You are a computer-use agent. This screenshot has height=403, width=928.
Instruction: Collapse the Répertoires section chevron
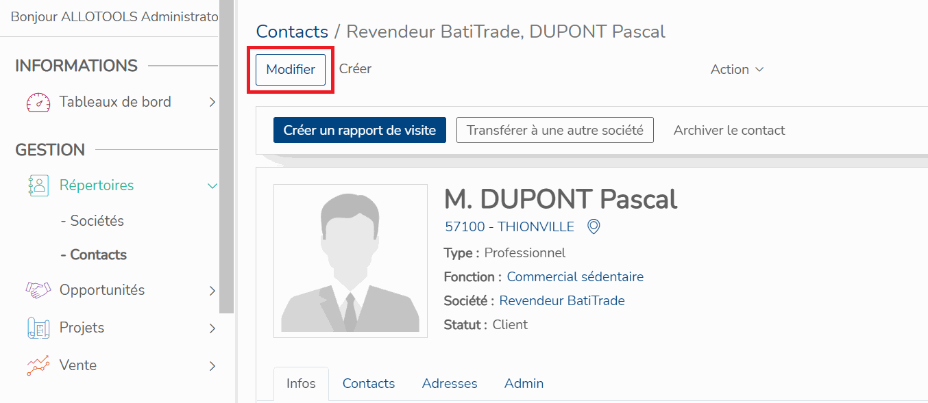click(x=212, y=186)
